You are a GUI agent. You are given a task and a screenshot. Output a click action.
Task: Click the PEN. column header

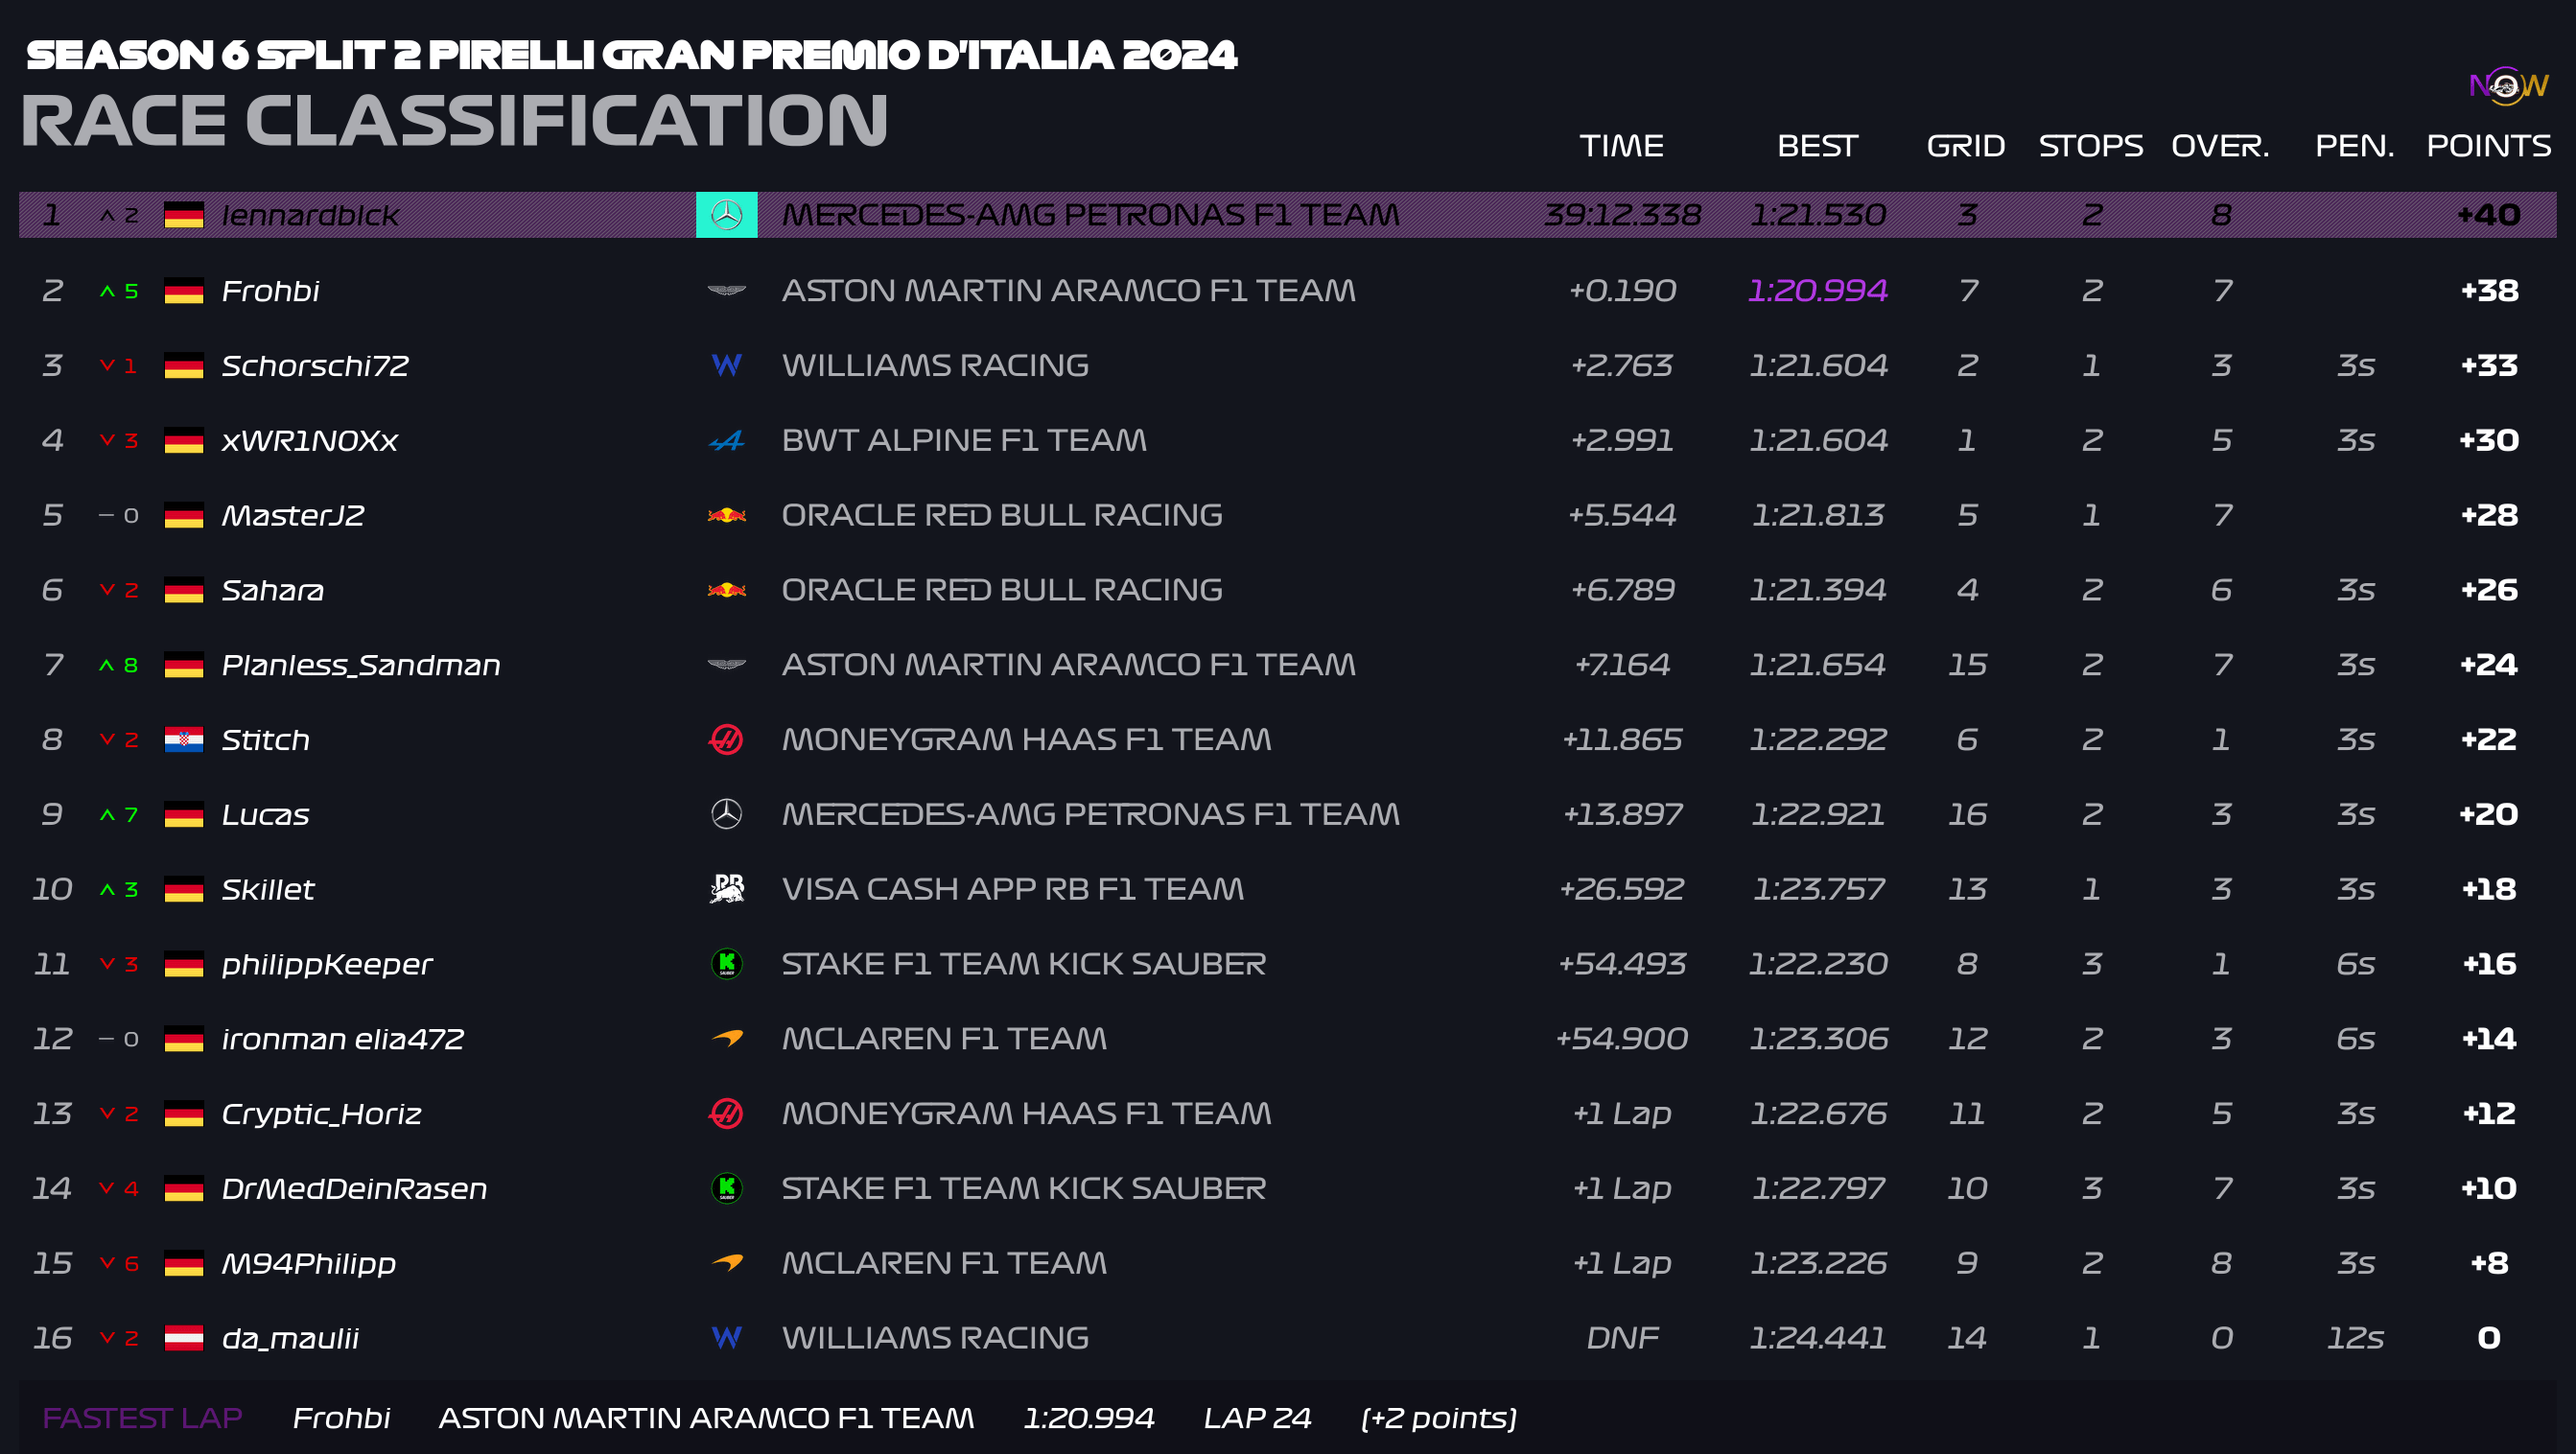2355,146
